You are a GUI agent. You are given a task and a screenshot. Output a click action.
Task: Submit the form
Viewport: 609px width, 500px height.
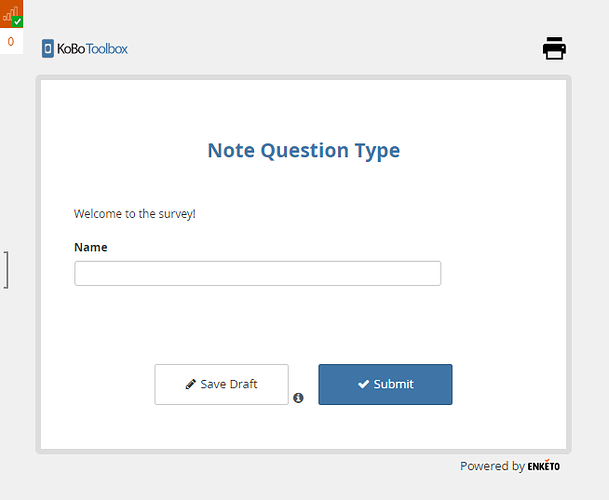pos(385,384)
